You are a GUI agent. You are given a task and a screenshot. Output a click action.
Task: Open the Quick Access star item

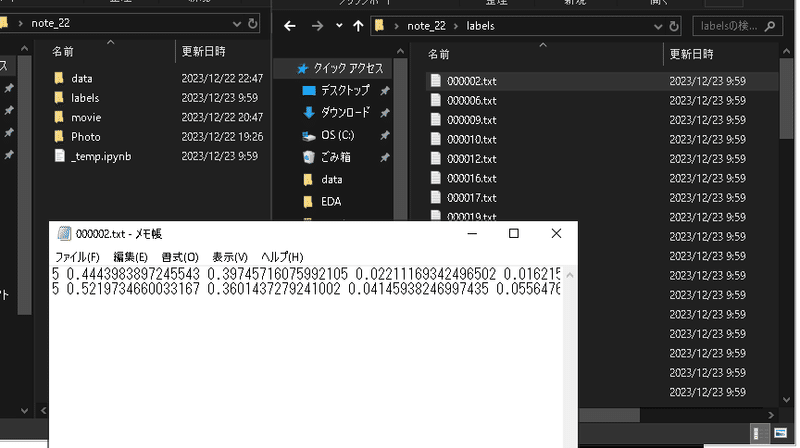pos(339,68)
